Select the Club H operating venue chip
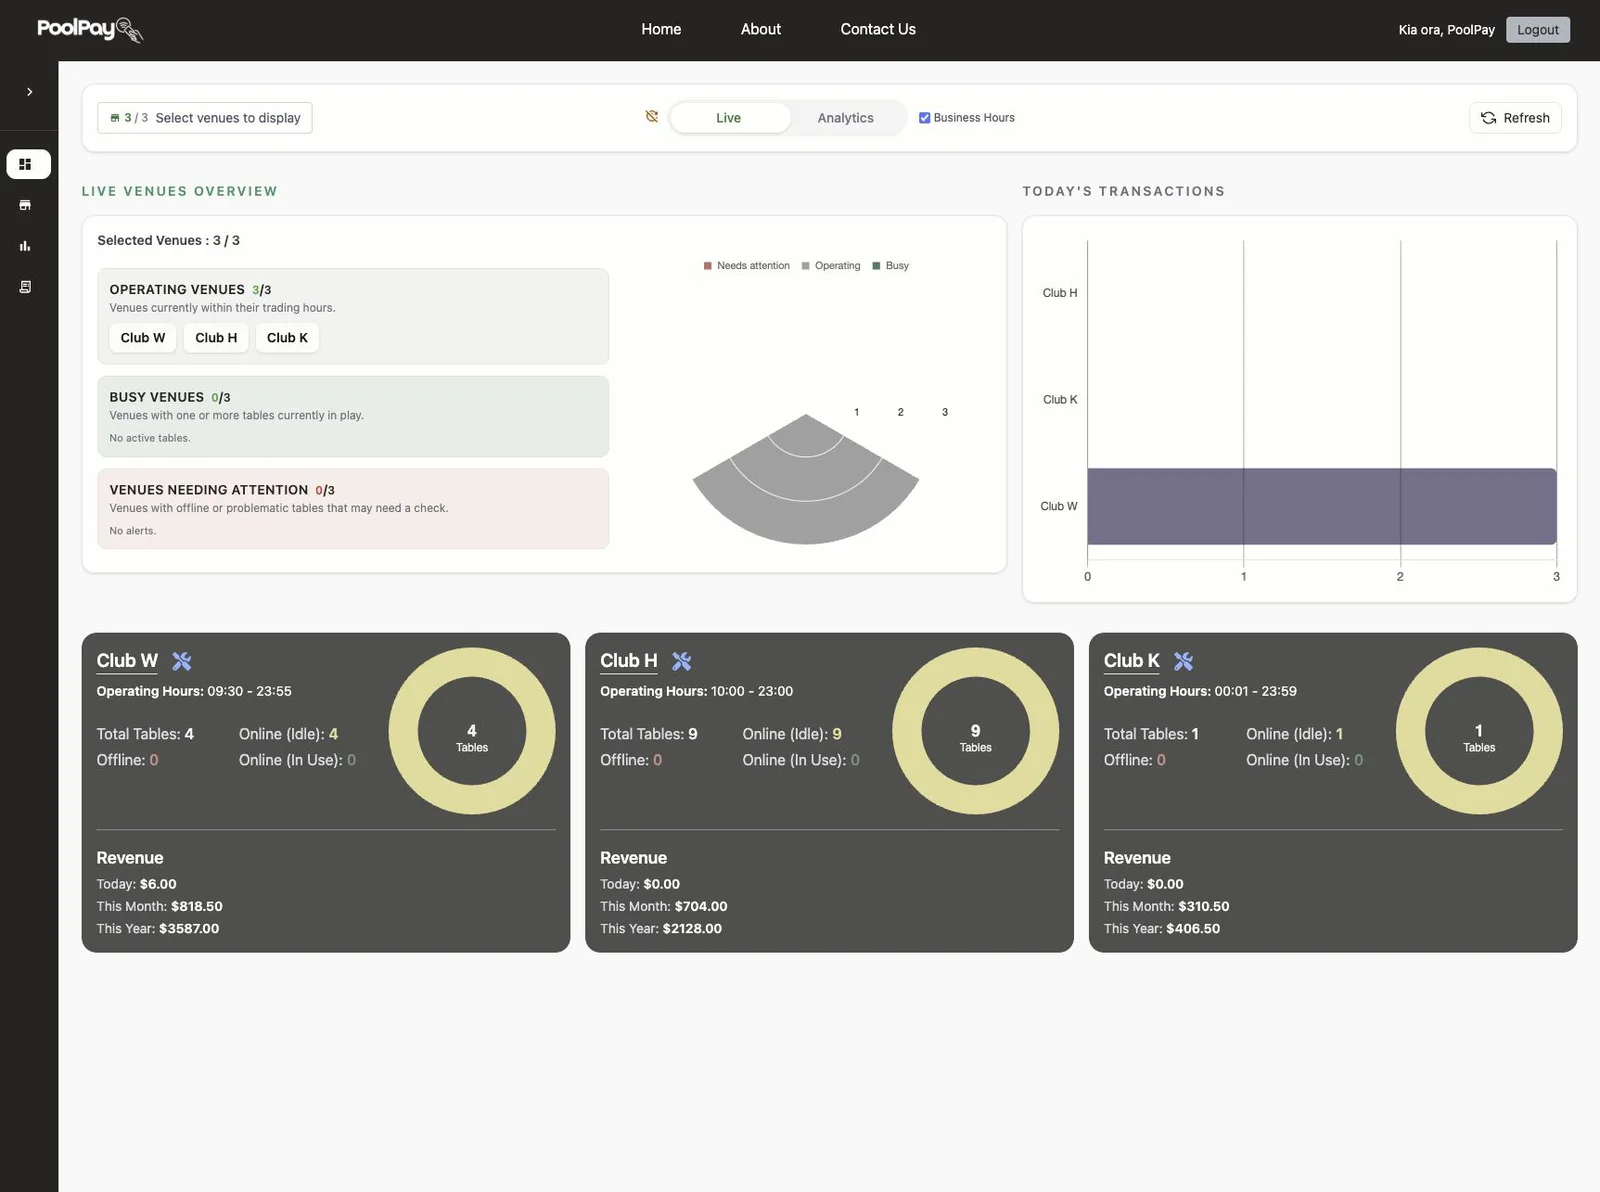 point(216,338)
